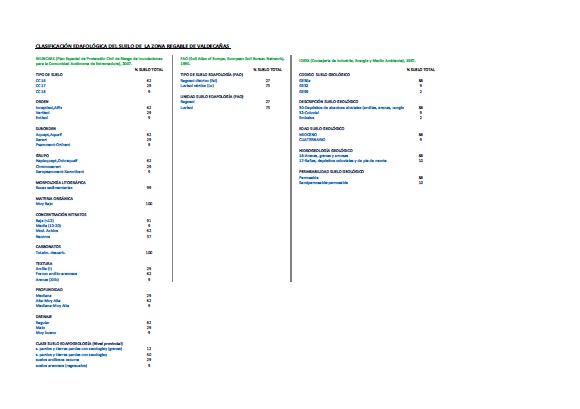Select the ORDEN section heading
The width and height of the screenshot is (580, 409).
[42, 102]
